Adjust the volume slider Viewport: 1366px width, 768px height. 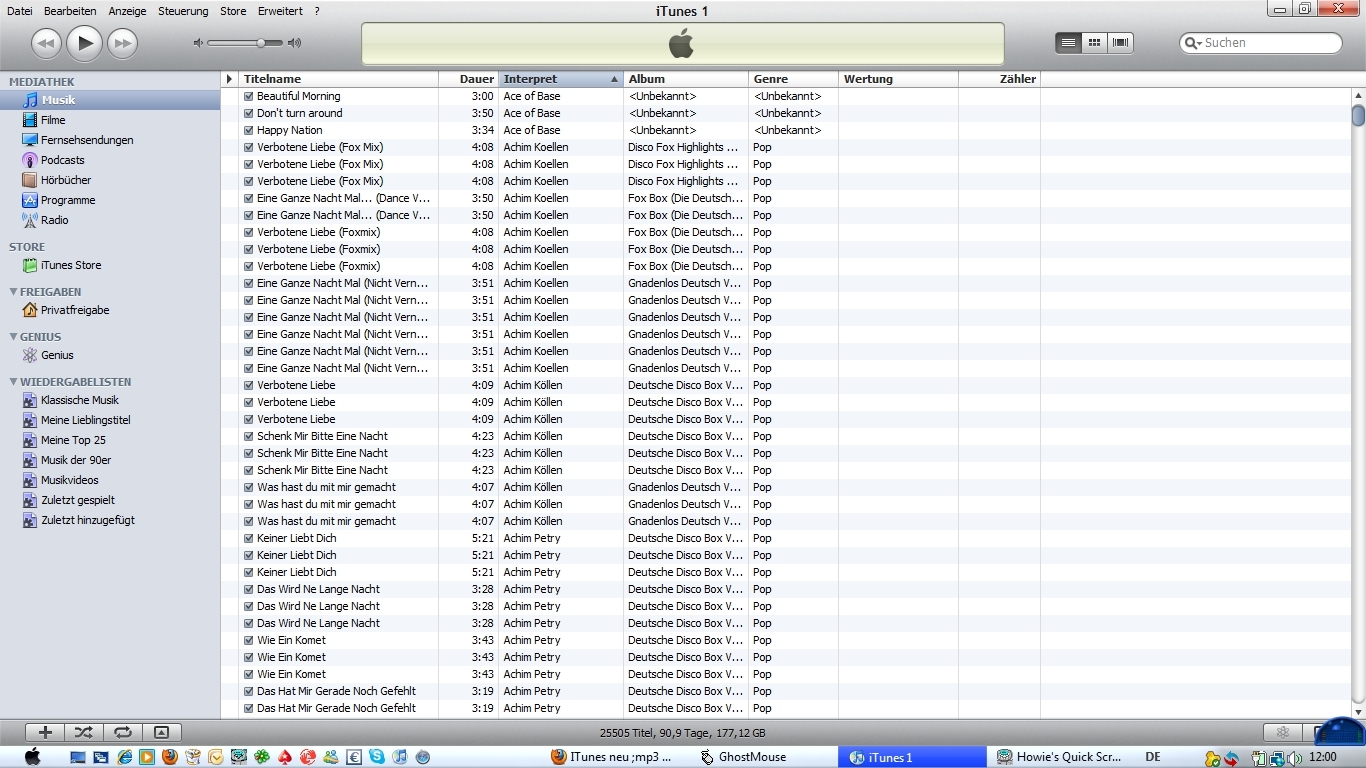click(246, 43)
